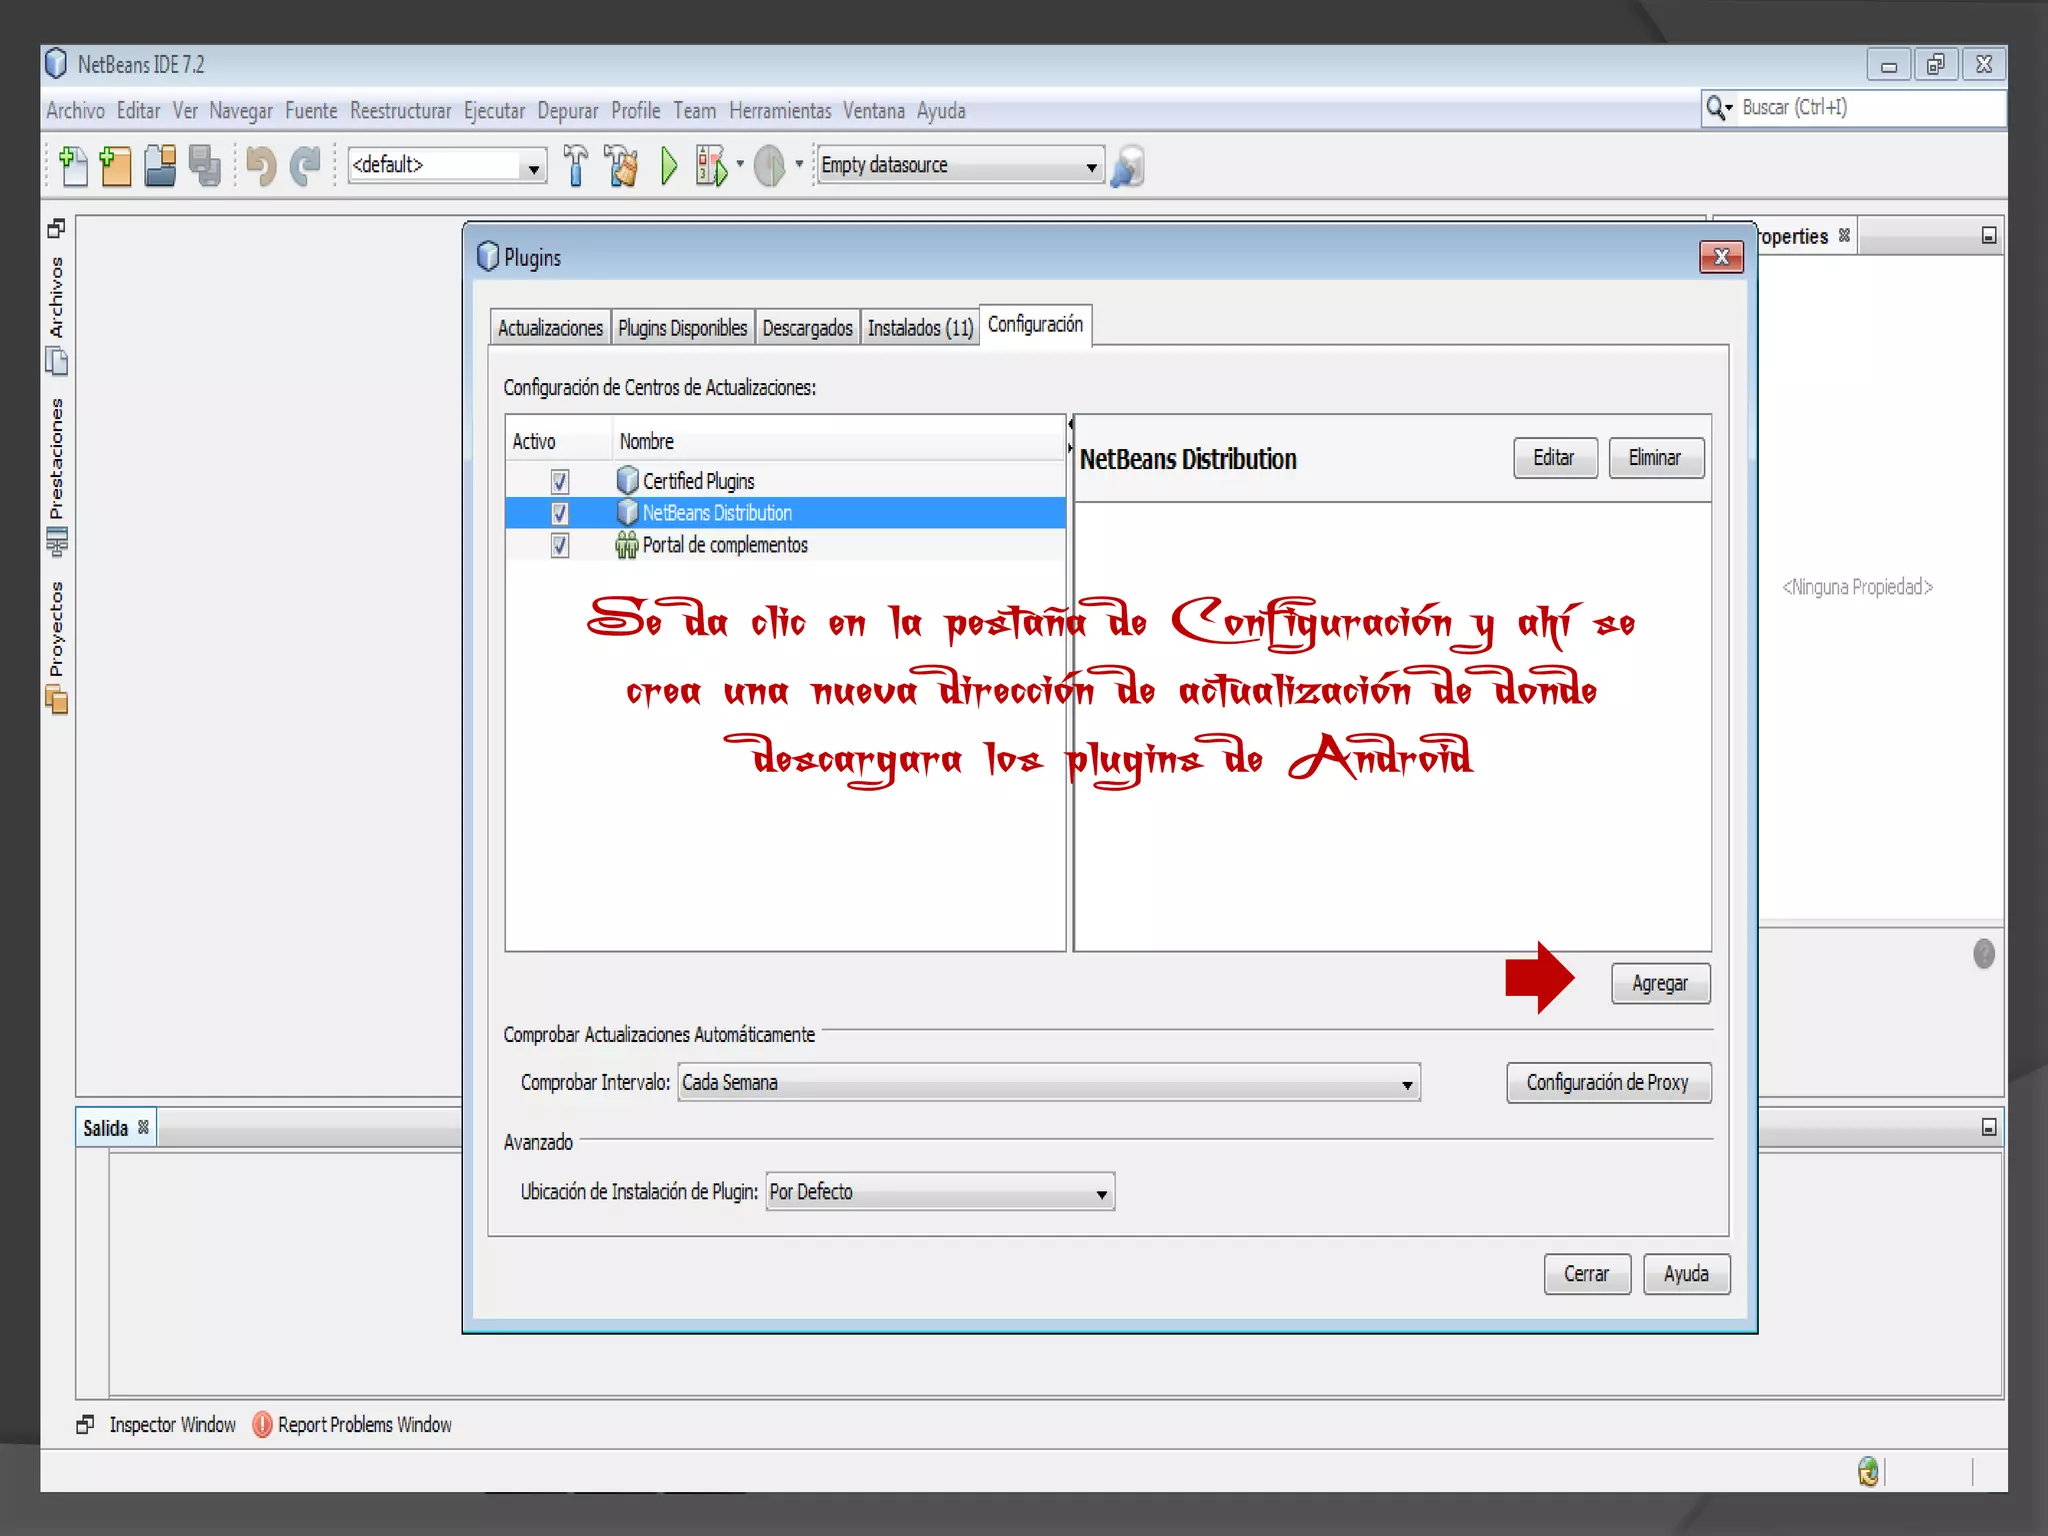
Task: Click the New Project toolbar icon
Action: point(116,166)
